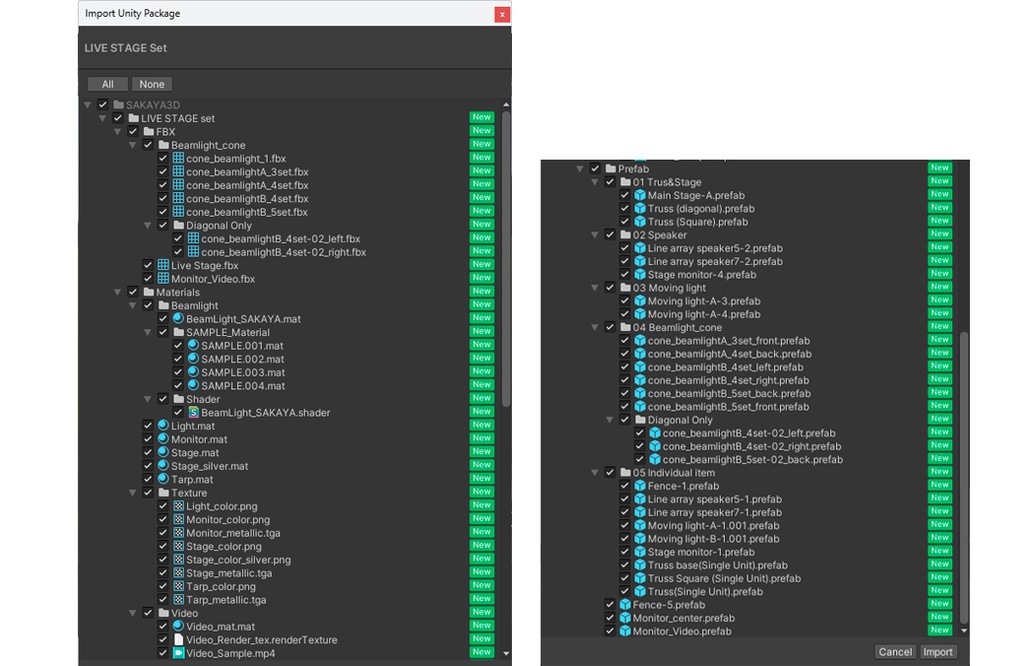Screen dimensions: 1024x666
Task: Click the left panel vertical scrollbar thumb
Action: coord(506,259)
